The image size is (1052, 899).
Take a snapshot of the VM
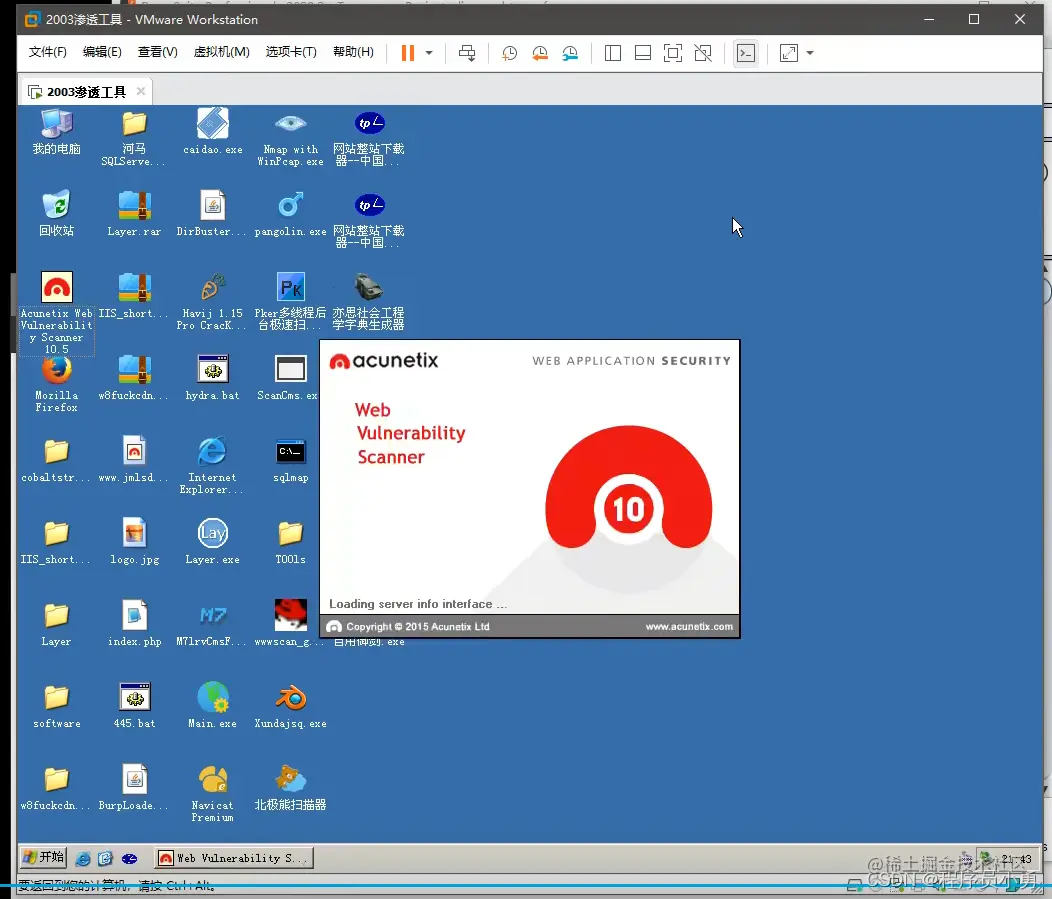pos(509,53)
